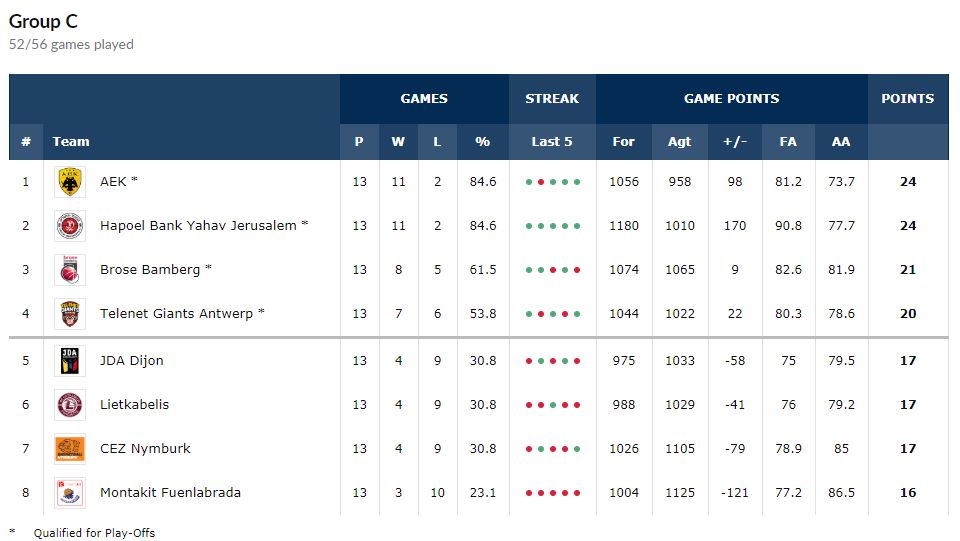The image size is (960, 541).
Task: Click the Hapoel Jerusalem team logo
Action: tap(70, 226)
